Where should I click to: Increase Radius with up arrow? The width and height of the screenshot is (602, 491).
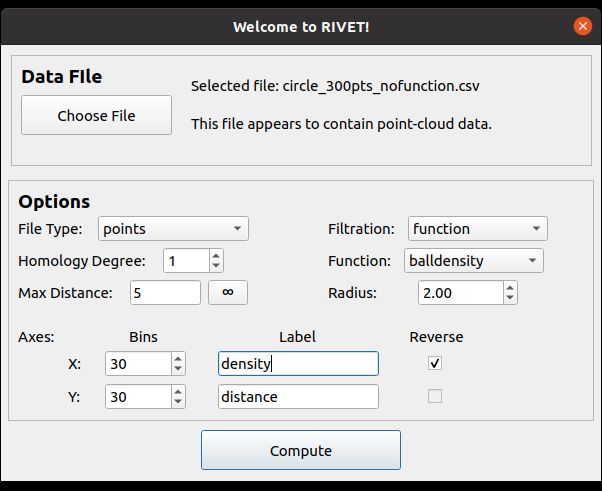[510, 288]
